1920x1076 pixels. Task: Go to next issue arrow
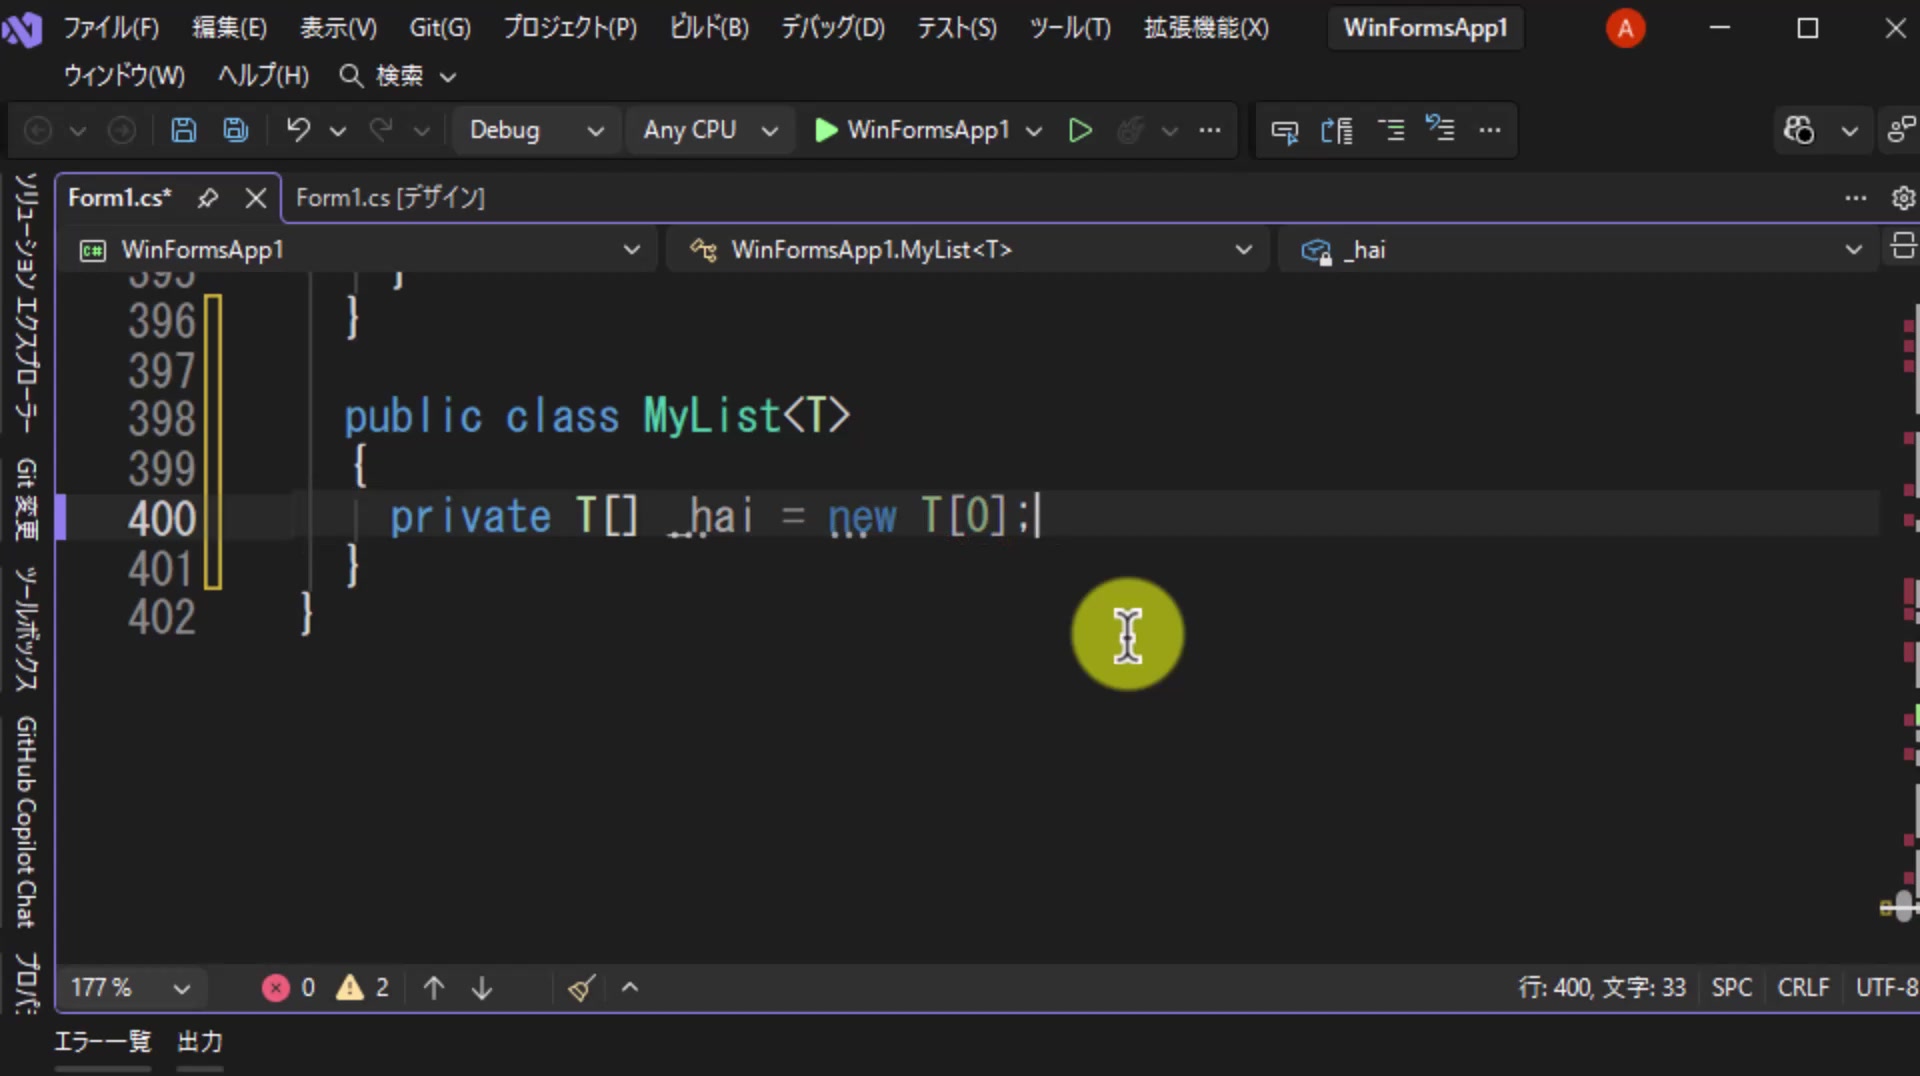[482, 988]
